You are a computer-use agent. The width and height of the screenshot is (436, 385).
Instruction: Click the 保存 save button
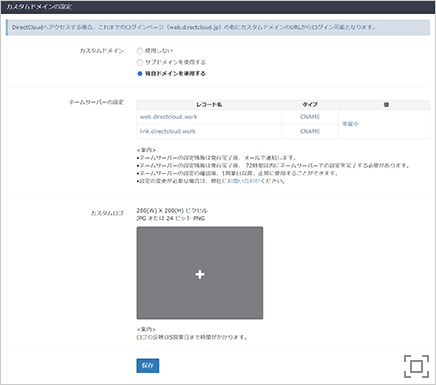point(148,365)
